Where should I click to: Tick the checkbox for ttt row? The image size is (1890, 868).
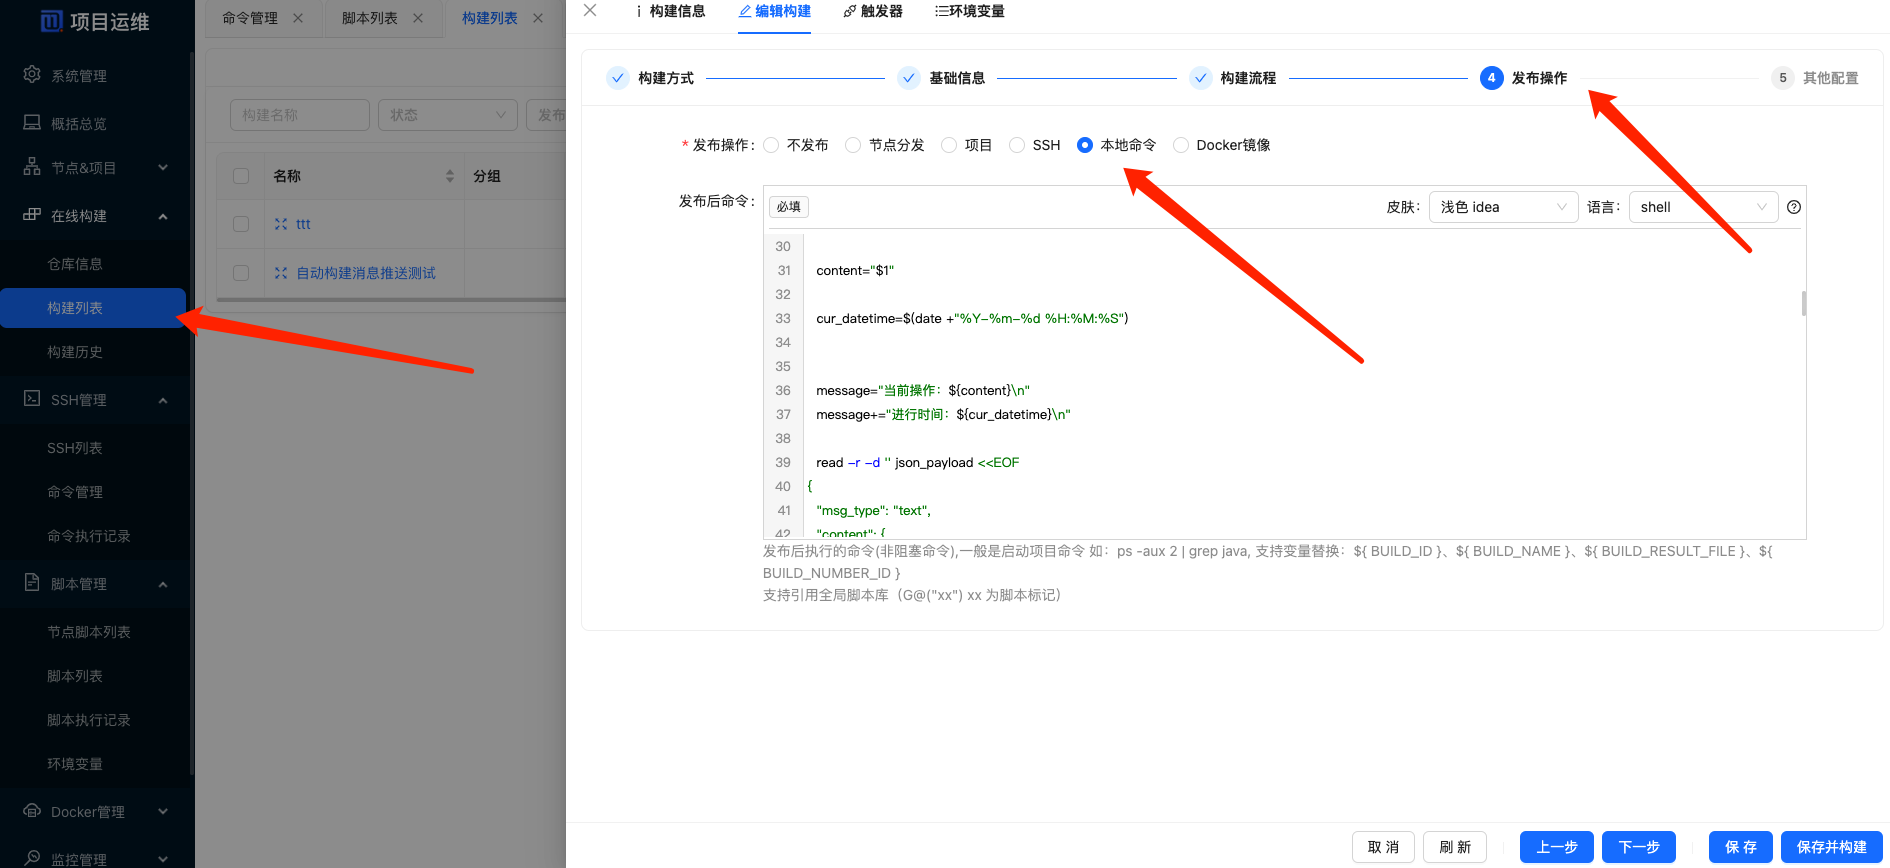pos(241,224)
